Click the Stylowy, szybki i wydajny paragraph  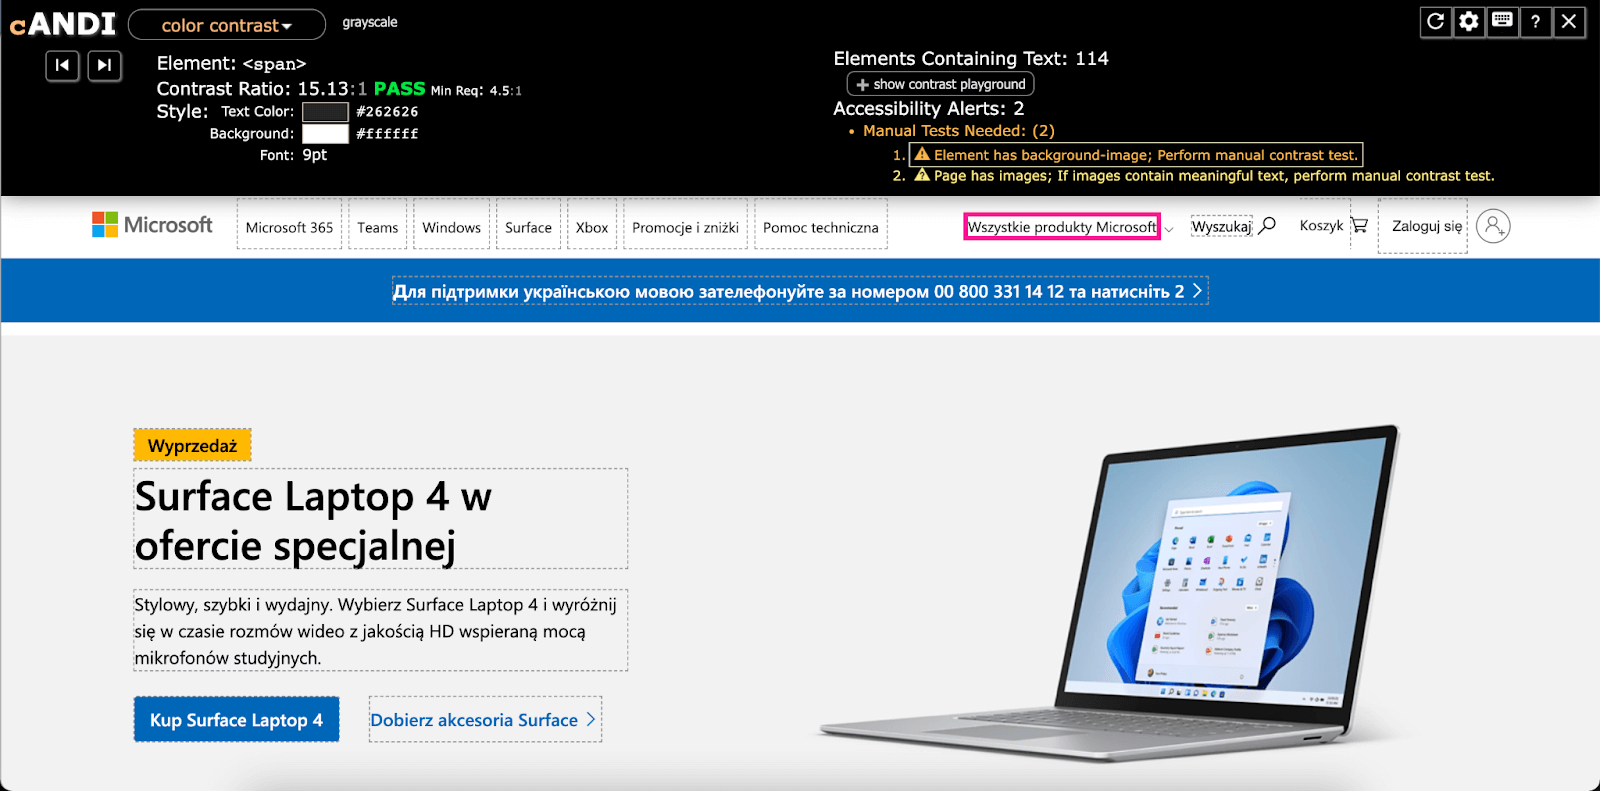[380, 630]
